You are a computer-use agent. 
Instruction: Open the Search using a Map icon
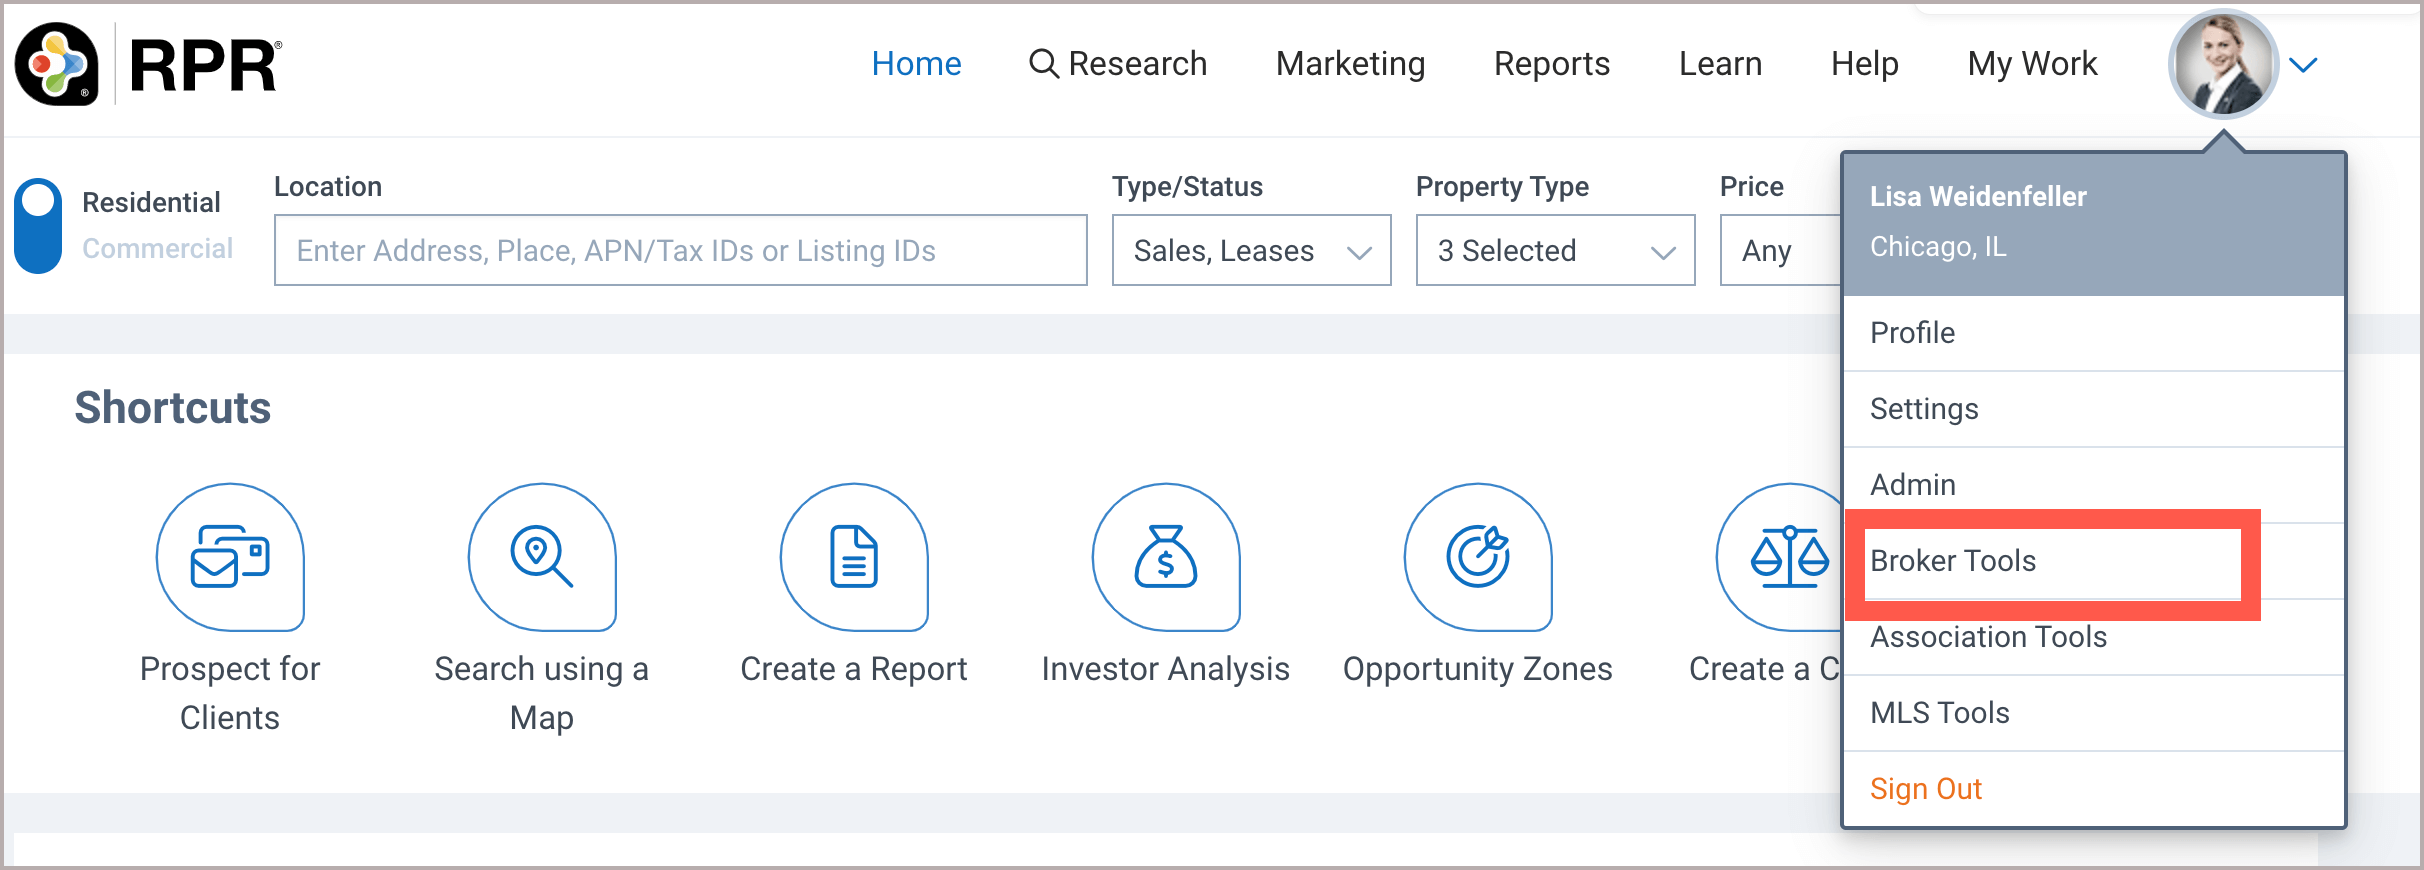pyautogui.click(x=542, y=557)
